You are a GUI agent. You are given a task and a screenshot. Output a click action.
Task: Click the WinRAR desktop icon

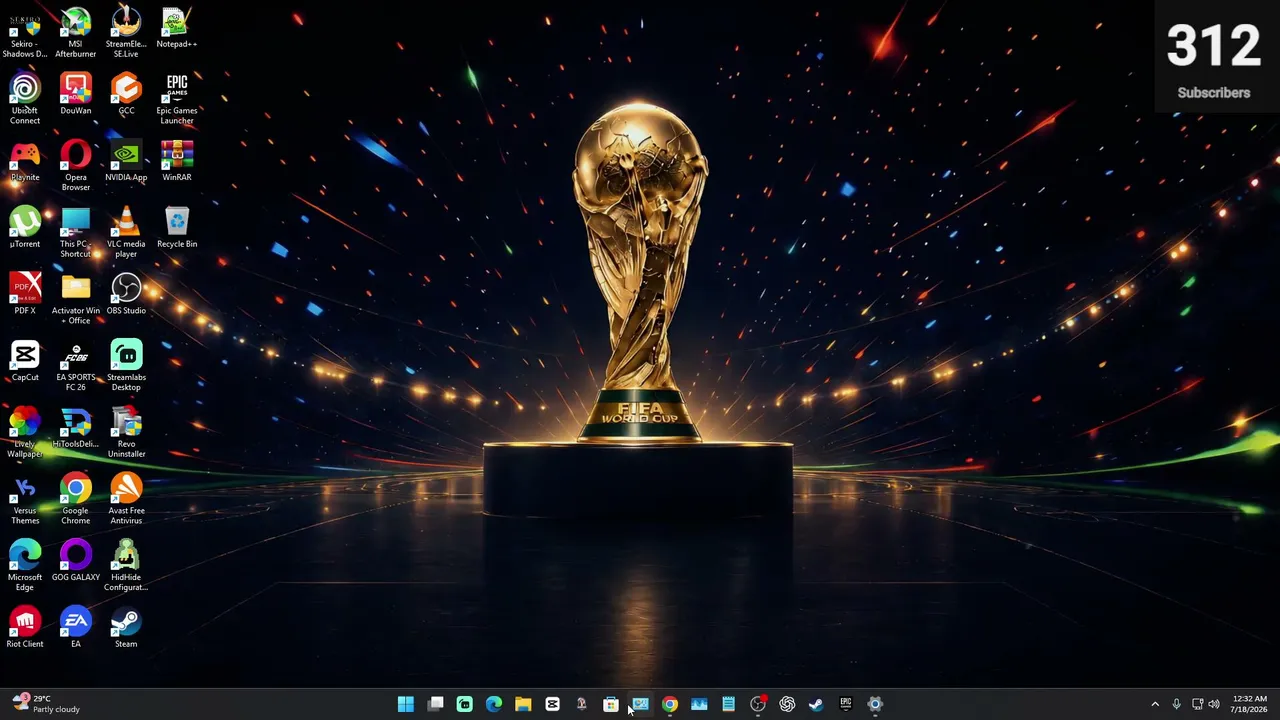click(177, 161)
